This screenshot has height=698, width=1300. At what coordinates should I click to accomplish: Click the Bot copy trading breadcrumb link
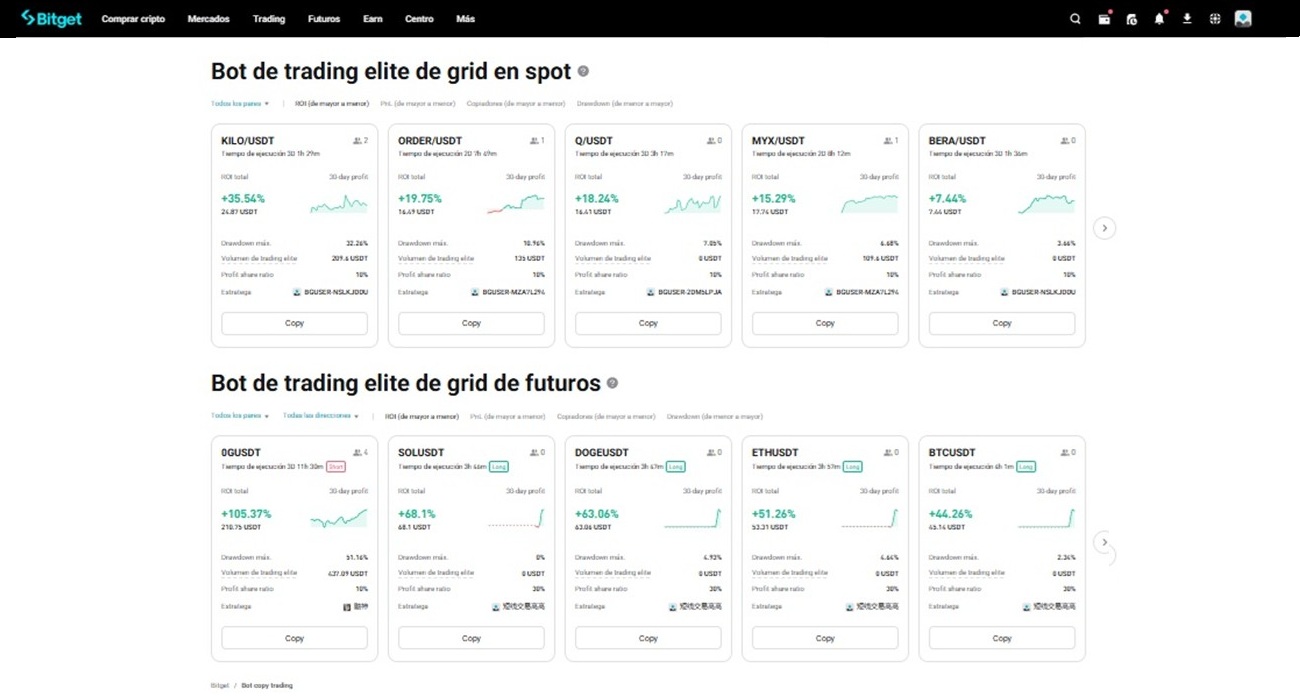[x=266, y=685]
